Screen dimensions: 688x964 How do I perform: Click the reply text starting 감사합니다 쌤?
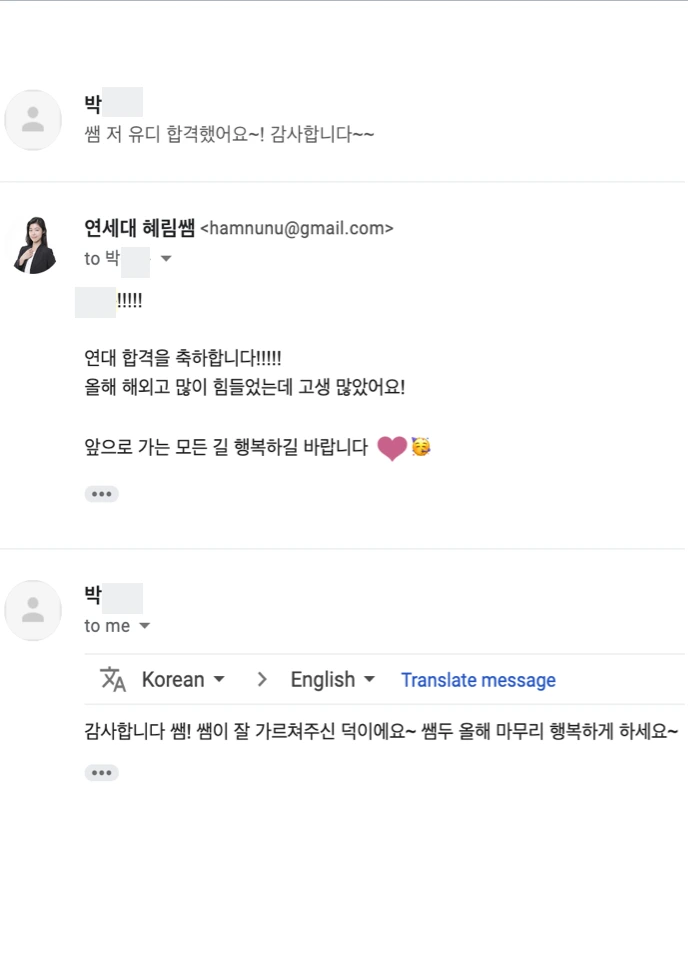tap(381, 731)
